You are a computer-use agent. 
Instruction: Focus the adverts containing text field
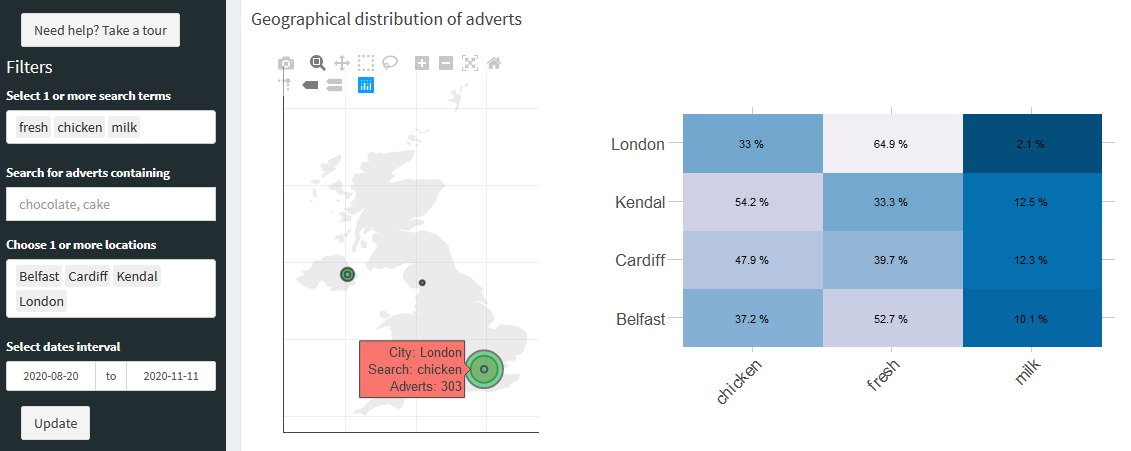click(x=111, y=204)
